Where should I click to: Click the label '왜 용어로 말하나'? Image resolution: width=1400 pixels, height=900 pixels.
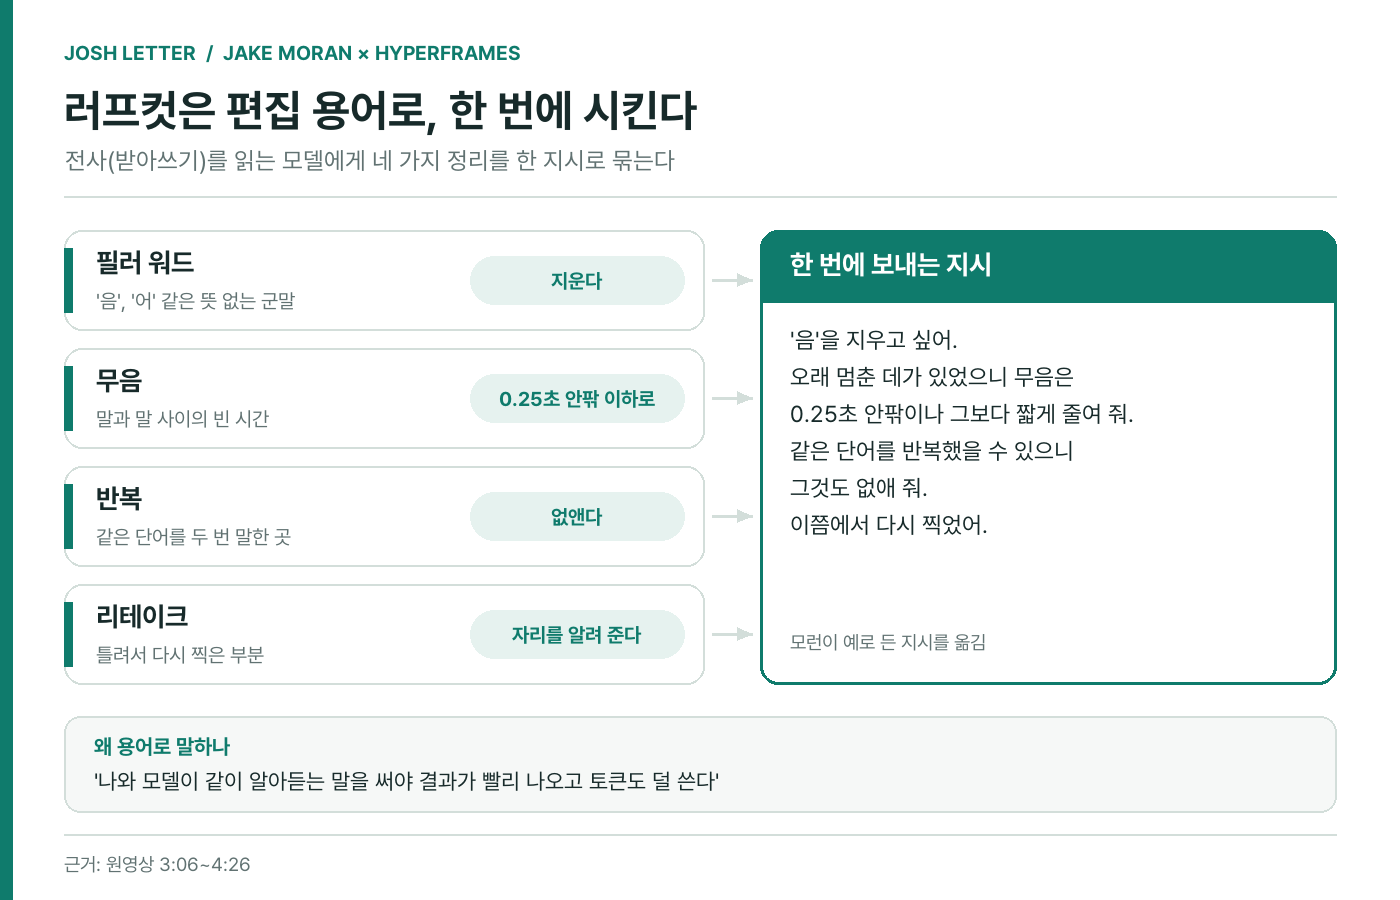pos(162,747)
